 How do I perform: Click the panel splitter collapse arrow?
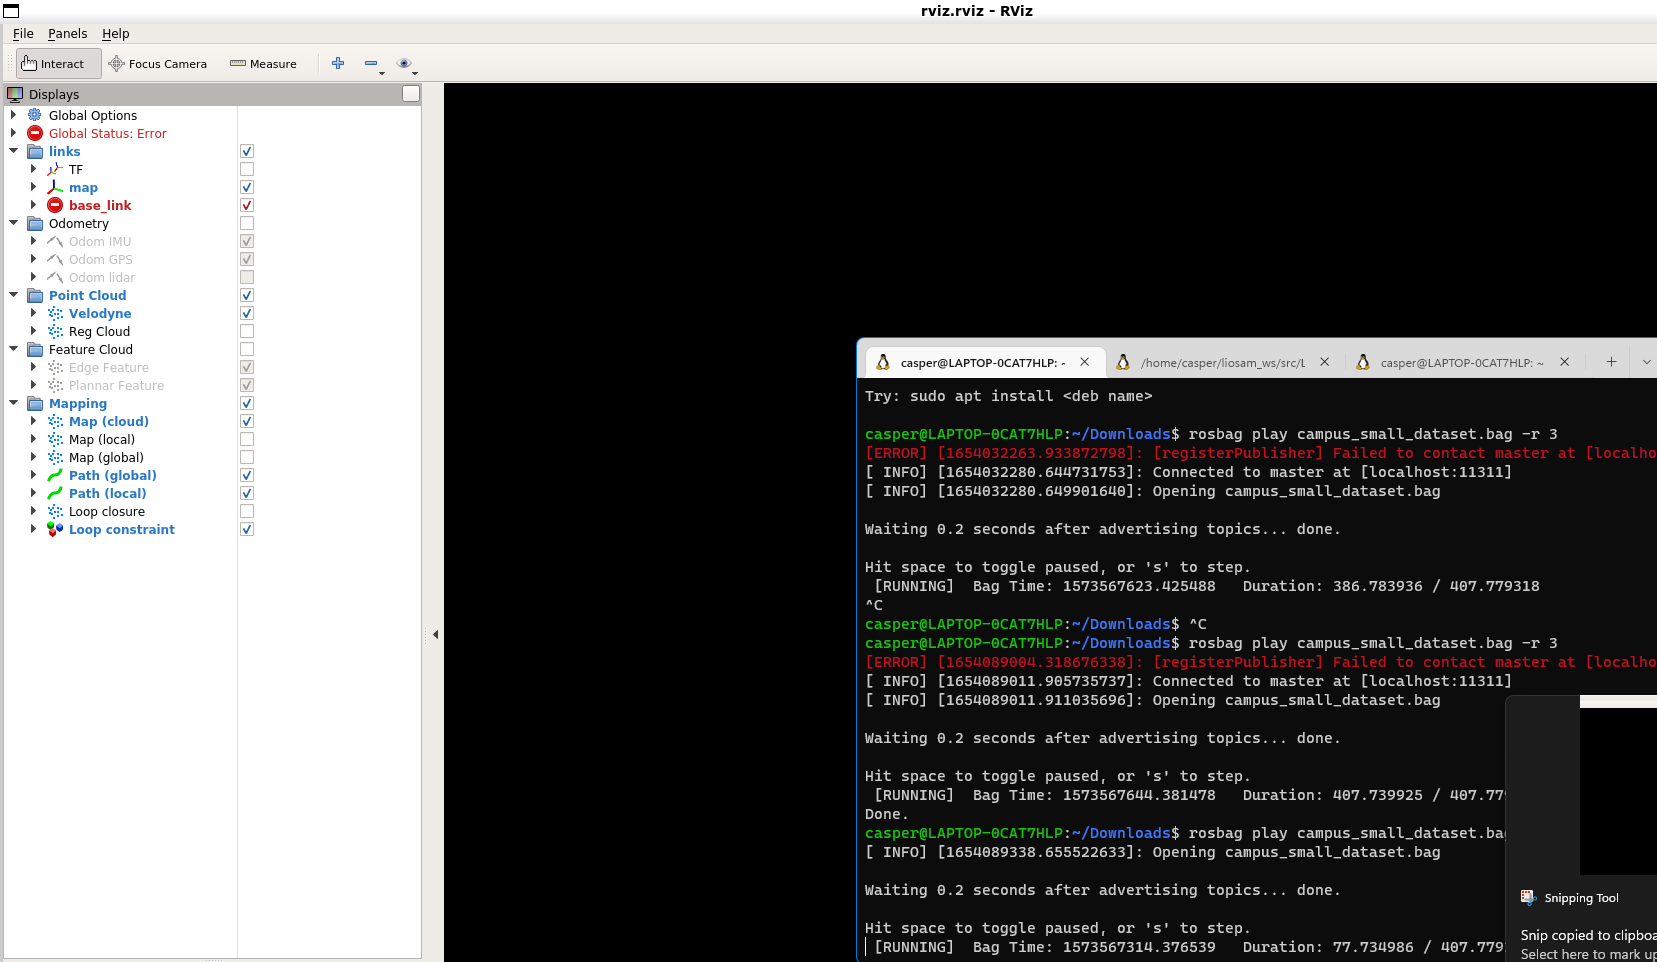[435, 634]
